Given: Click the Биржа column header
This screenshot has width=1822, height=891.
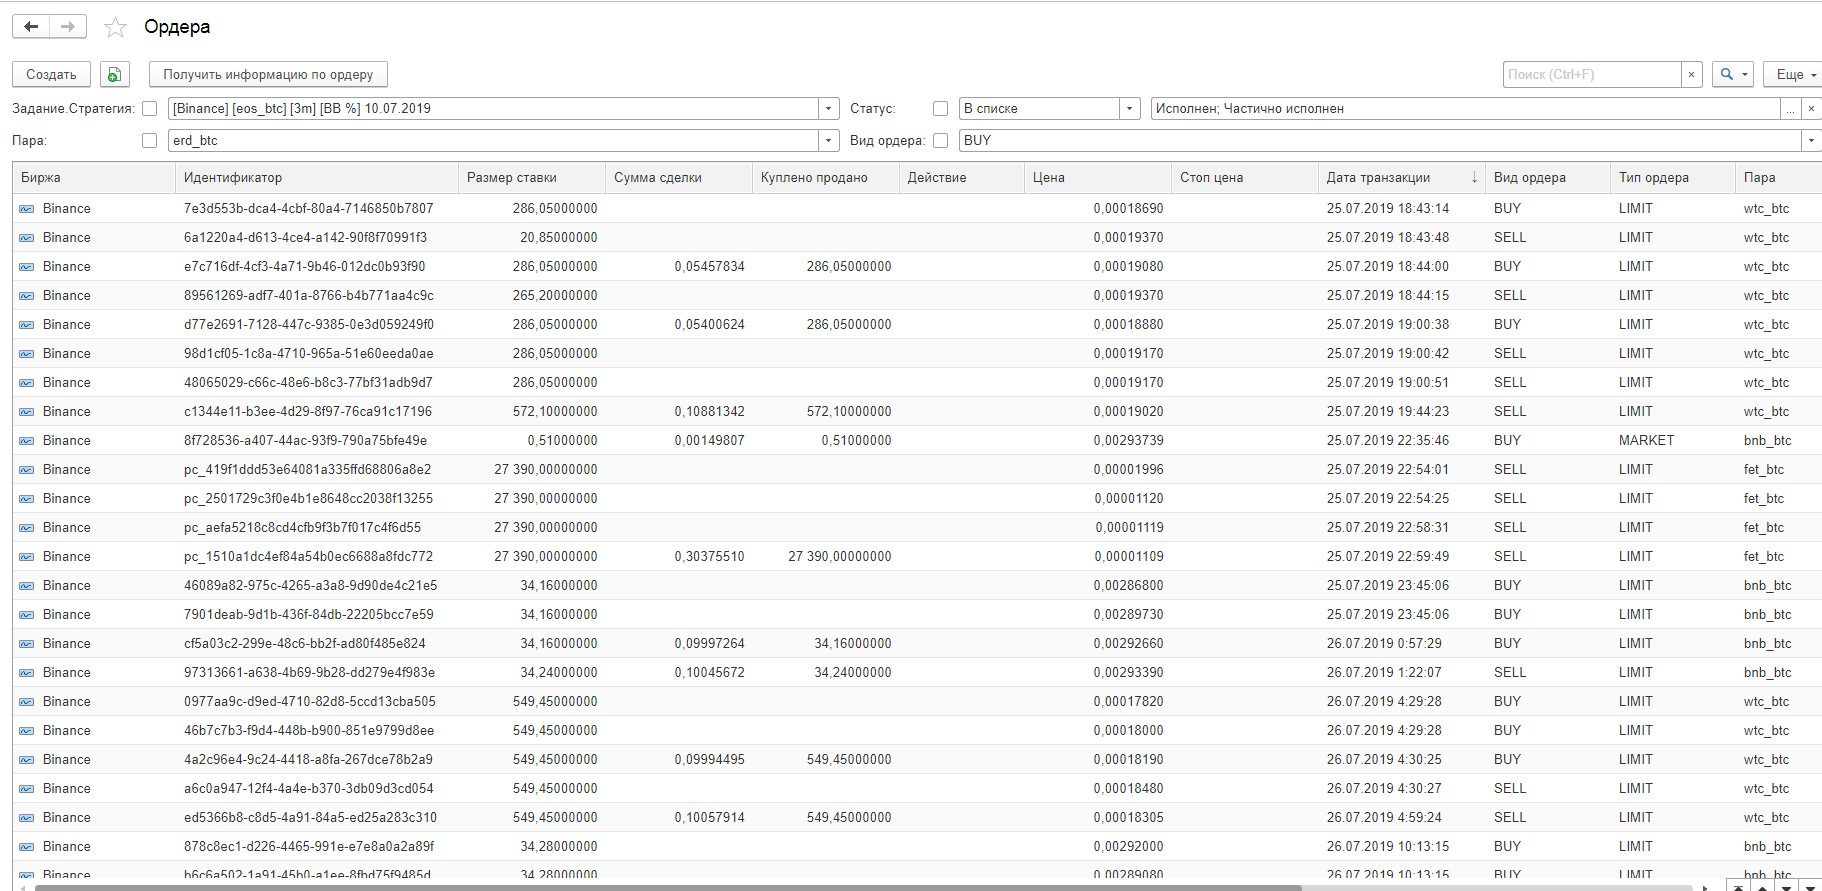Looking at the screenshot, I should coord(94,178).
